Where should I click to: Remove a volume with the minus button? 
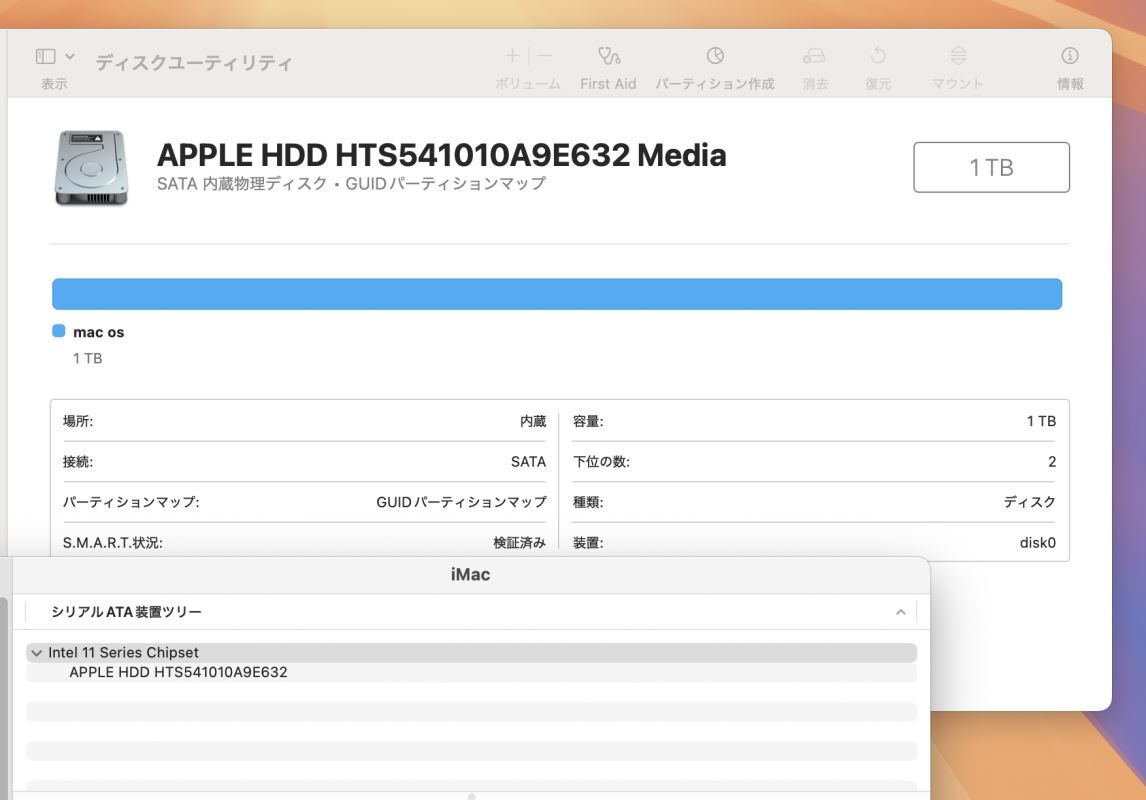pos(545,56)
